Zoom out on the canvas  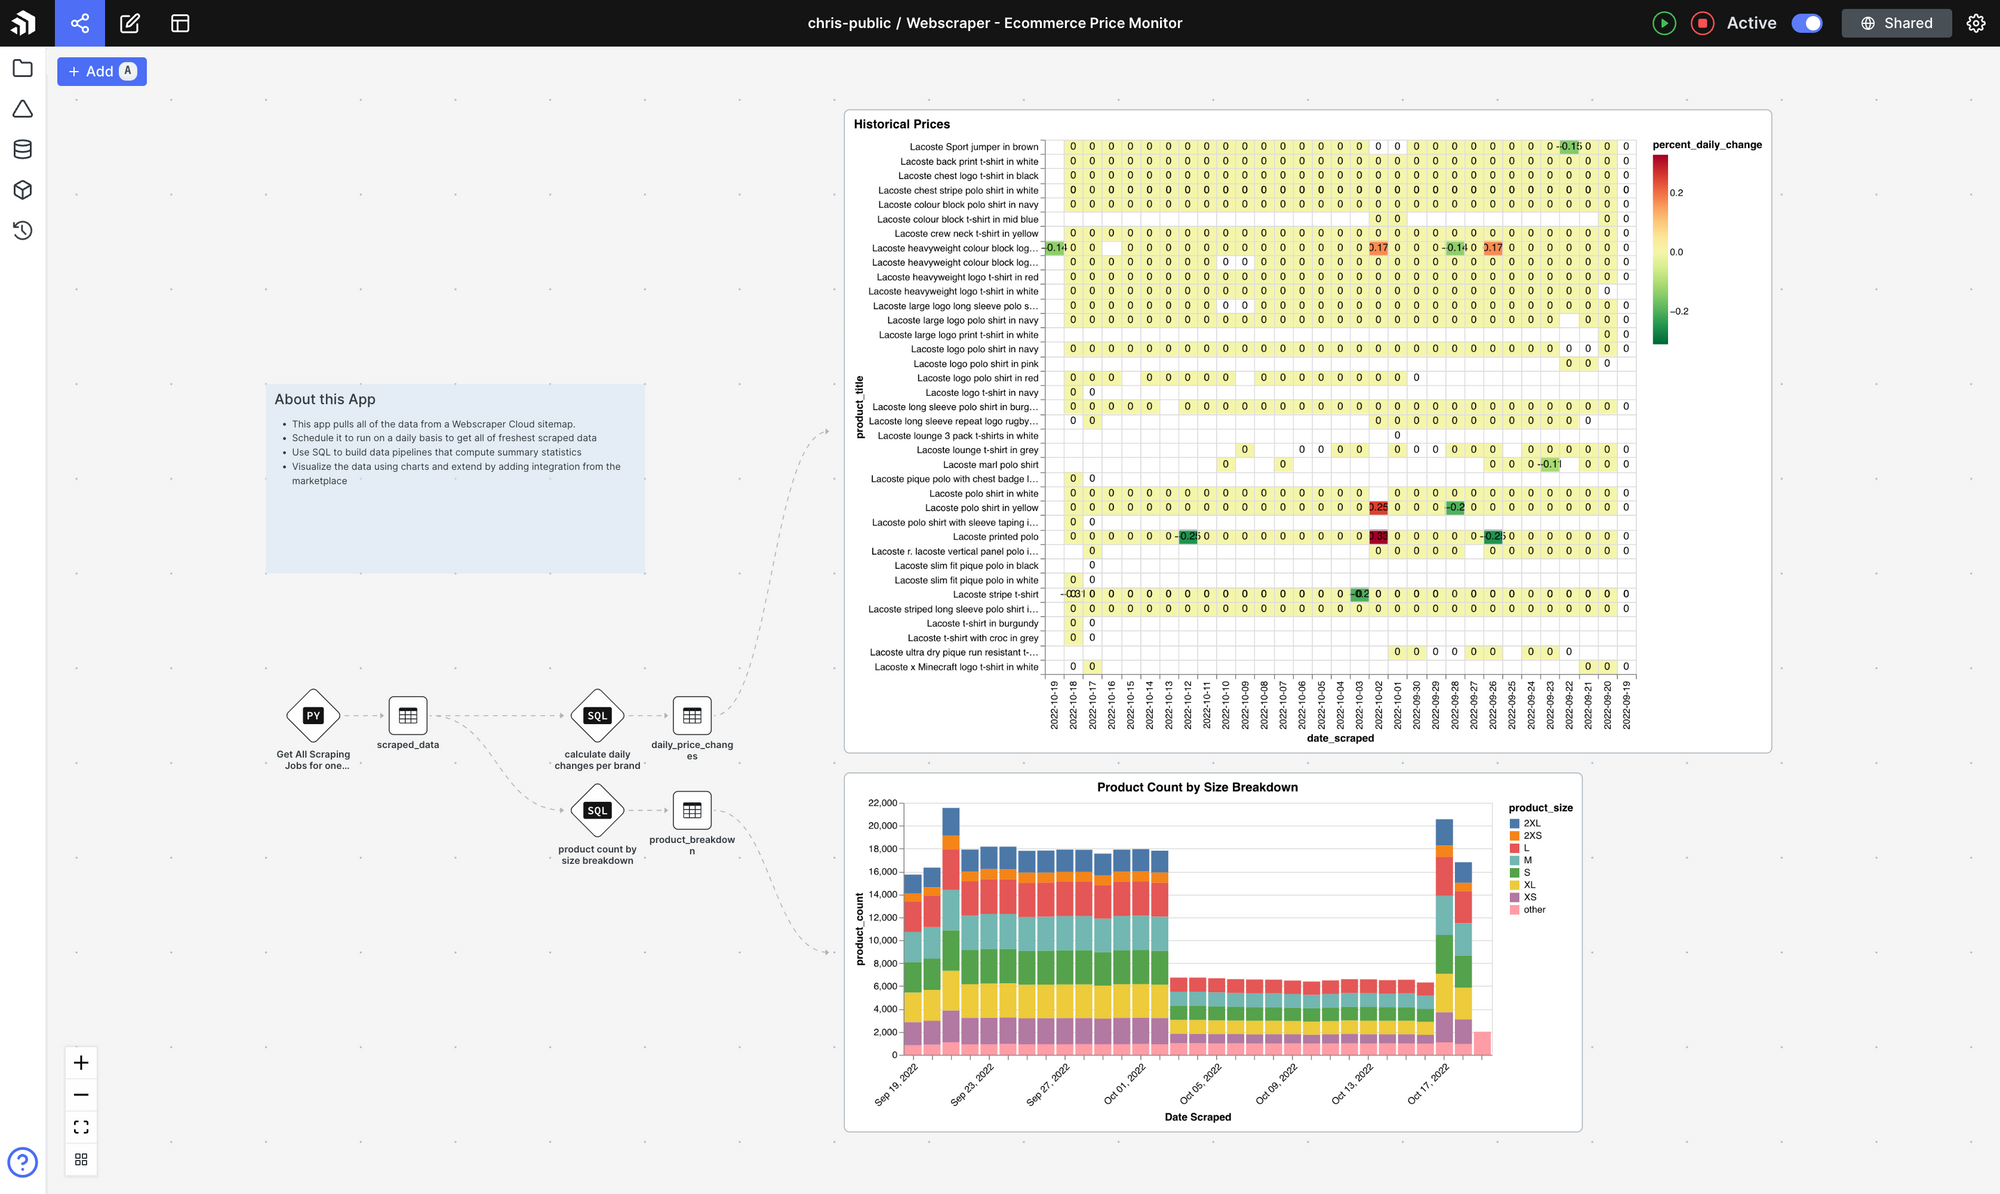click(x=81, y=1095)
